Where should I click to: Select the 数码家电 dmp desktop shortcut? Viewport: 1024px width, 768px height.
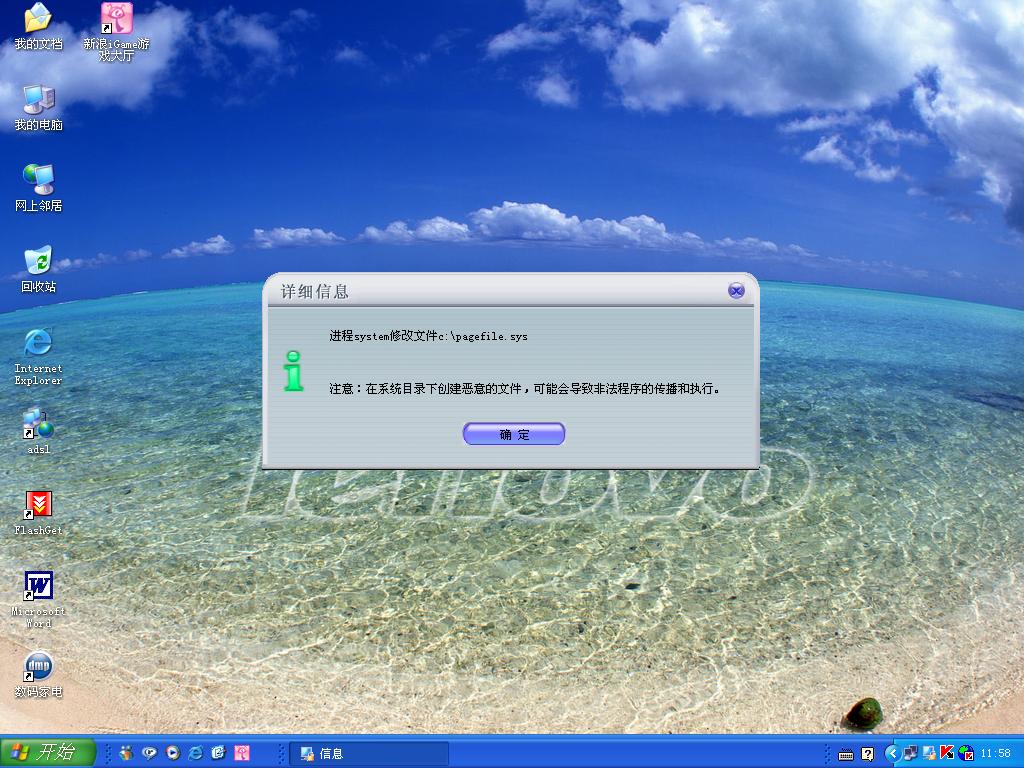tap(38, 675)
